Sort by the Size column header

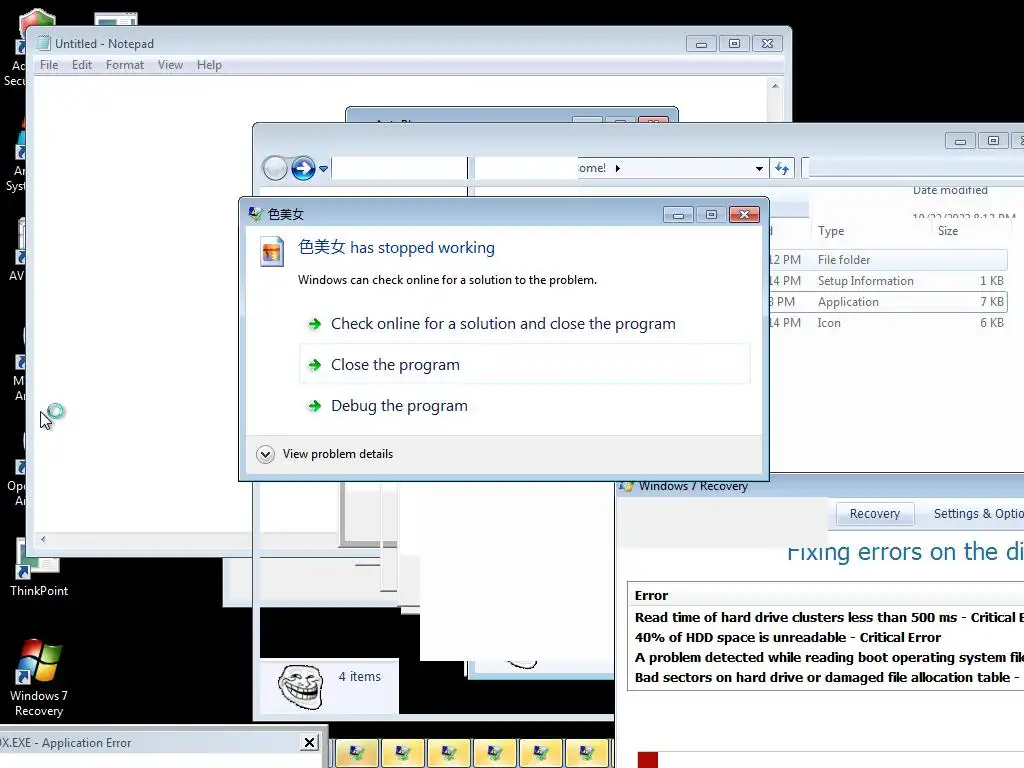point(948,231)
